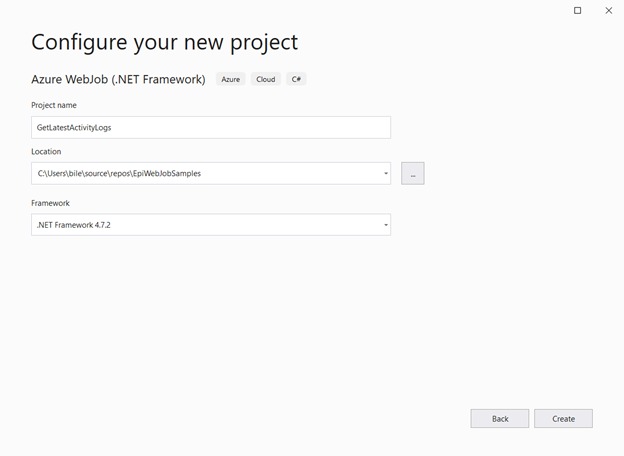
Task: Maximize the dialog window
Action: pos(577,11)
